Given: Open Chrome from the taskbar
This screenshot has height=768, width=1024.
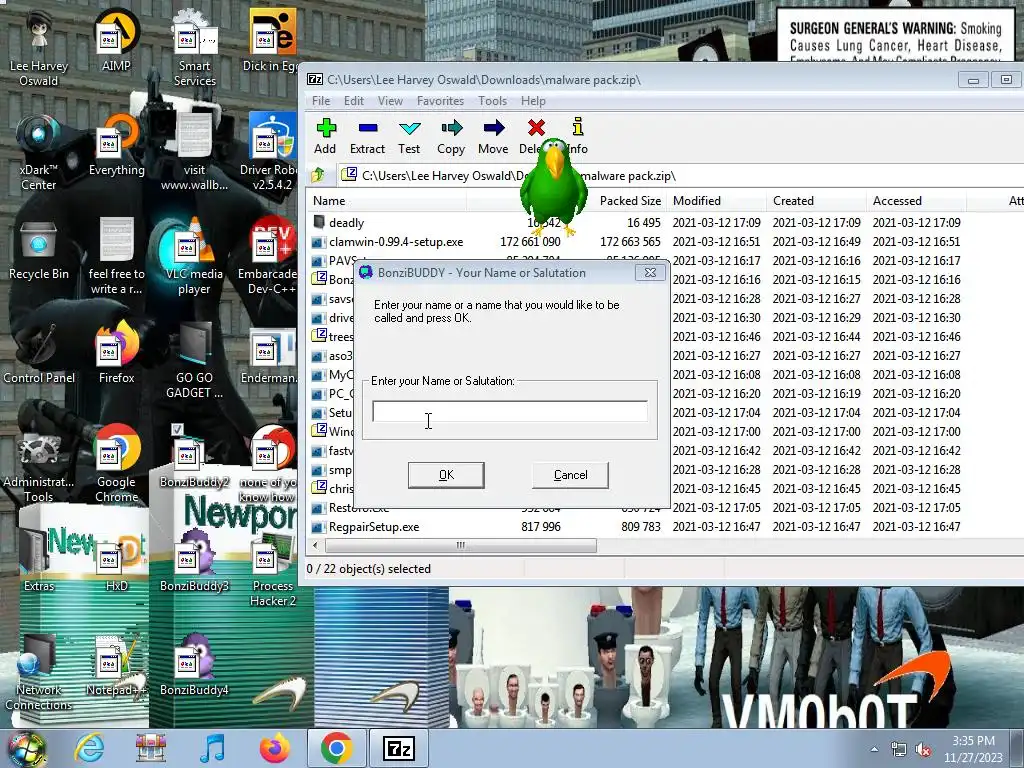Looking at the screenshot, I should point(337,748).
